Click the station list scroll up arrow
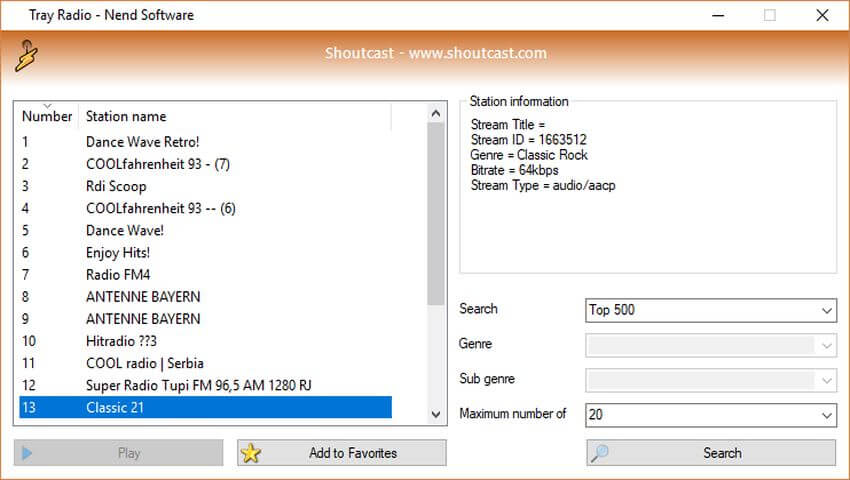This screenshot has height=480, width=850. click(435, 113)
